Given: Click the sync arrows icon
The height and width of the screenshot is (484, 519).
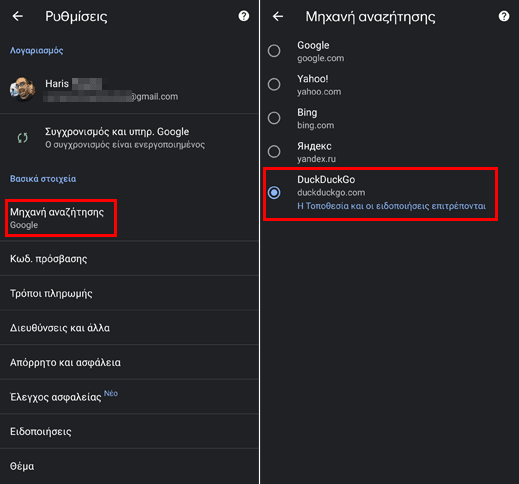Looking at the screenshot, I should coord(23,138).
